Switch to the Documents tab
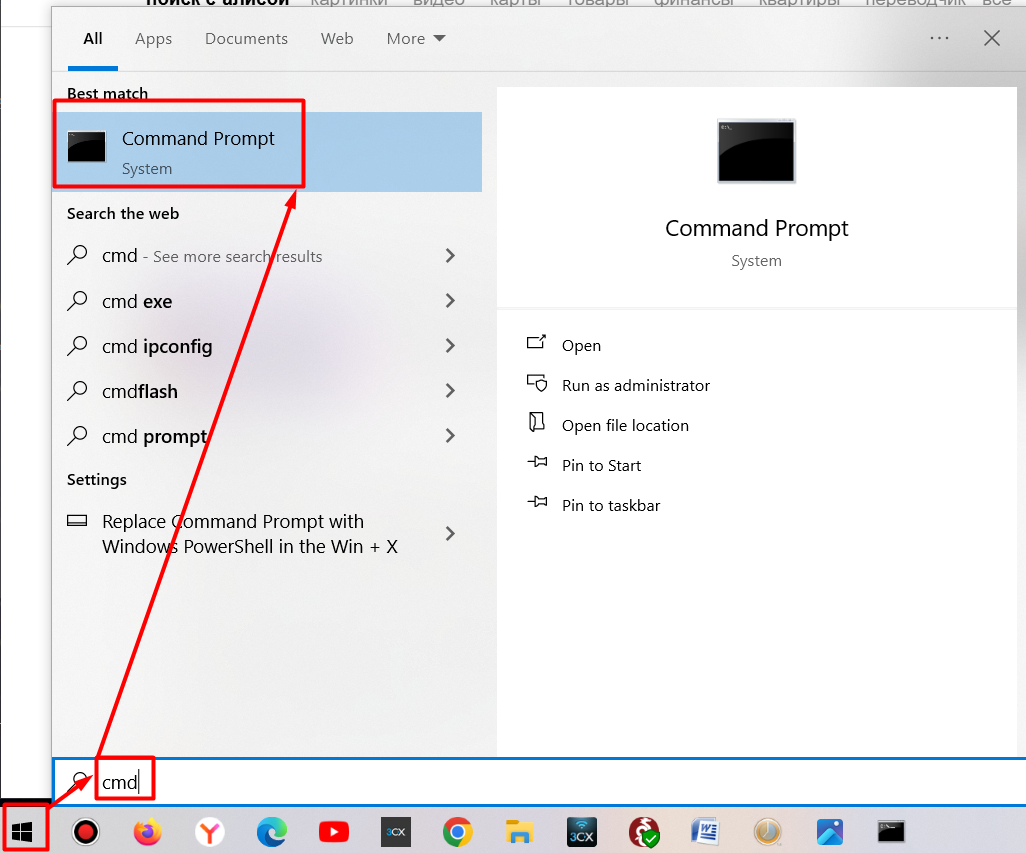This screenshot has width=1026, height=853. [246, 39]
